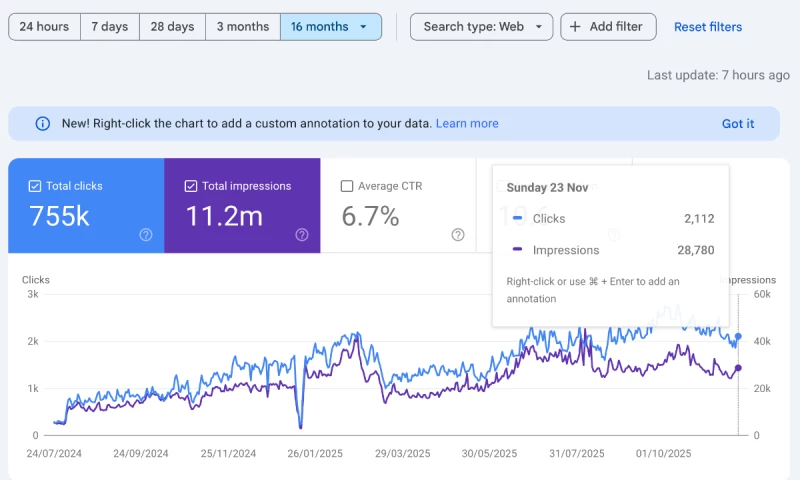800x480 pixels.
Task: Click the Reset filters link
Action: tap(708, 27)
